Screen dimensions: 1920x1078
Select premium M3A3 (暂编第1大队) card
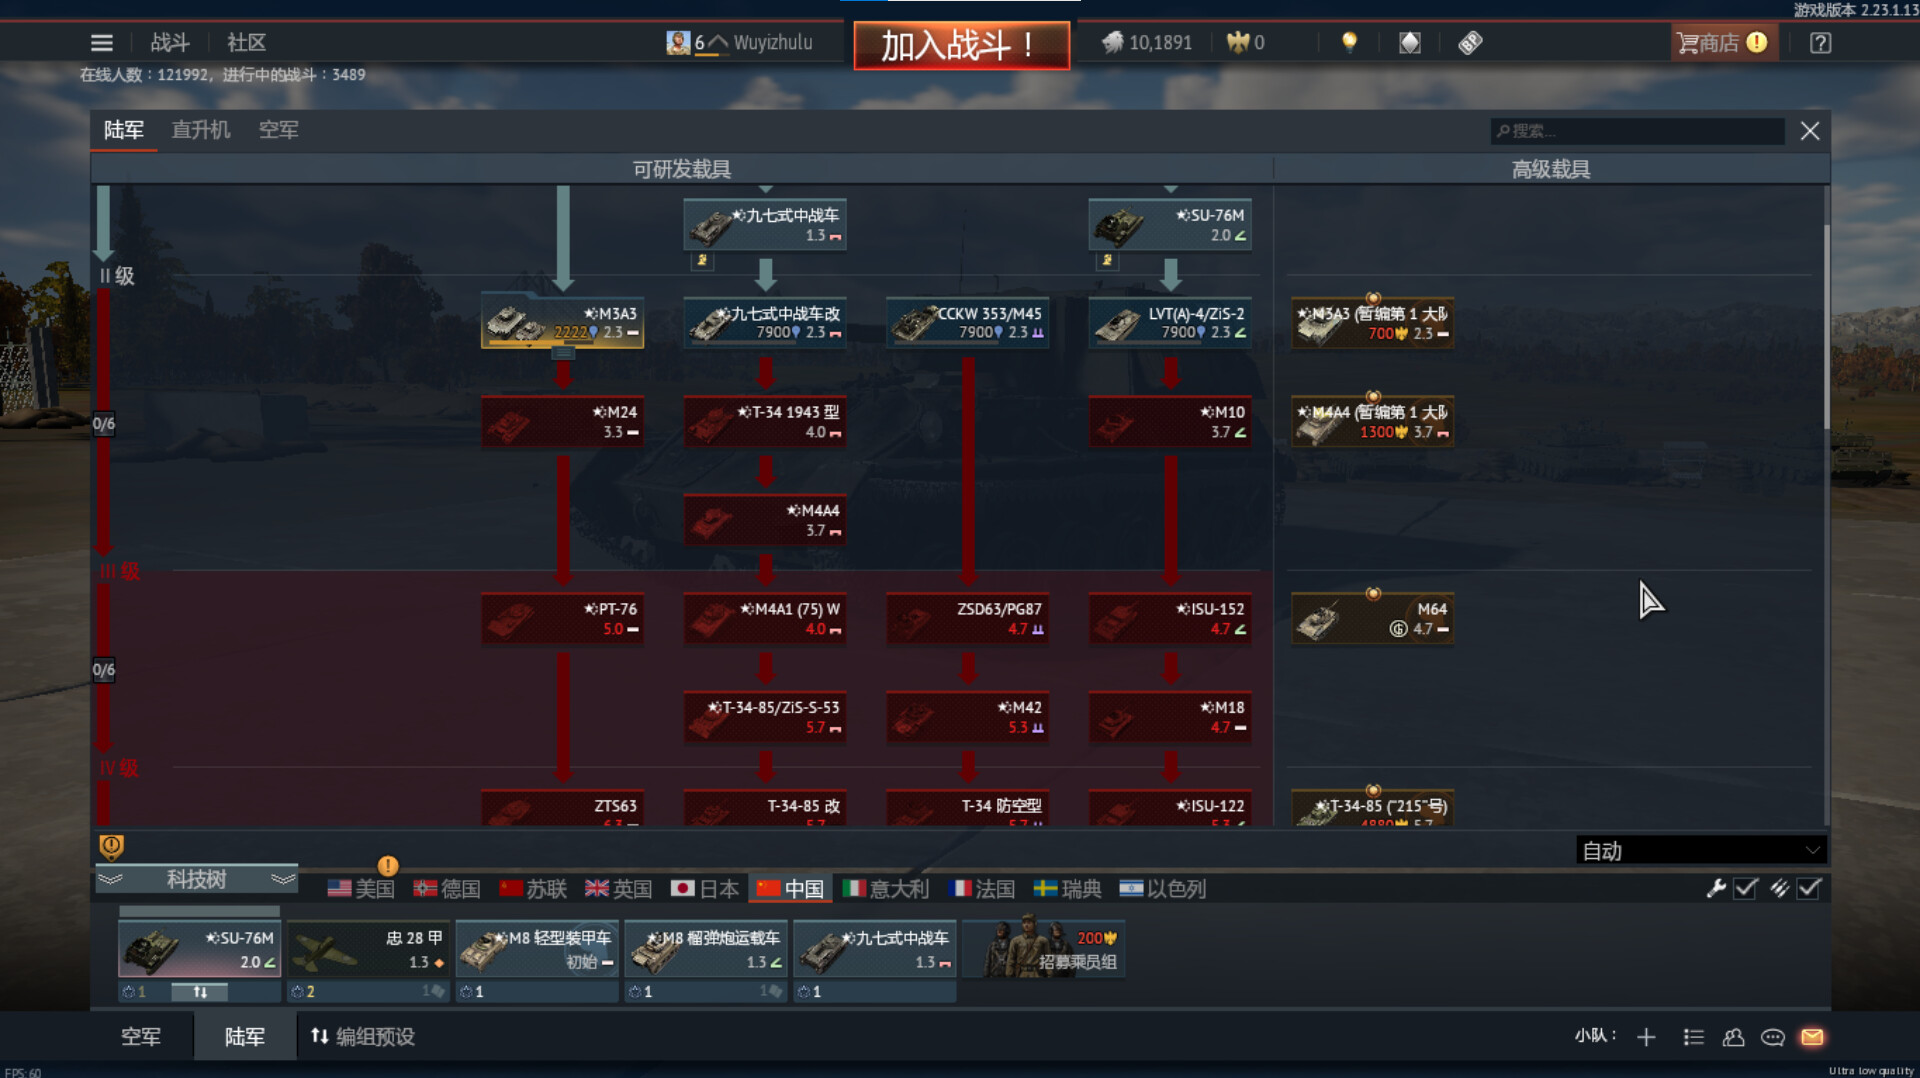click(x=1372, y=322)
